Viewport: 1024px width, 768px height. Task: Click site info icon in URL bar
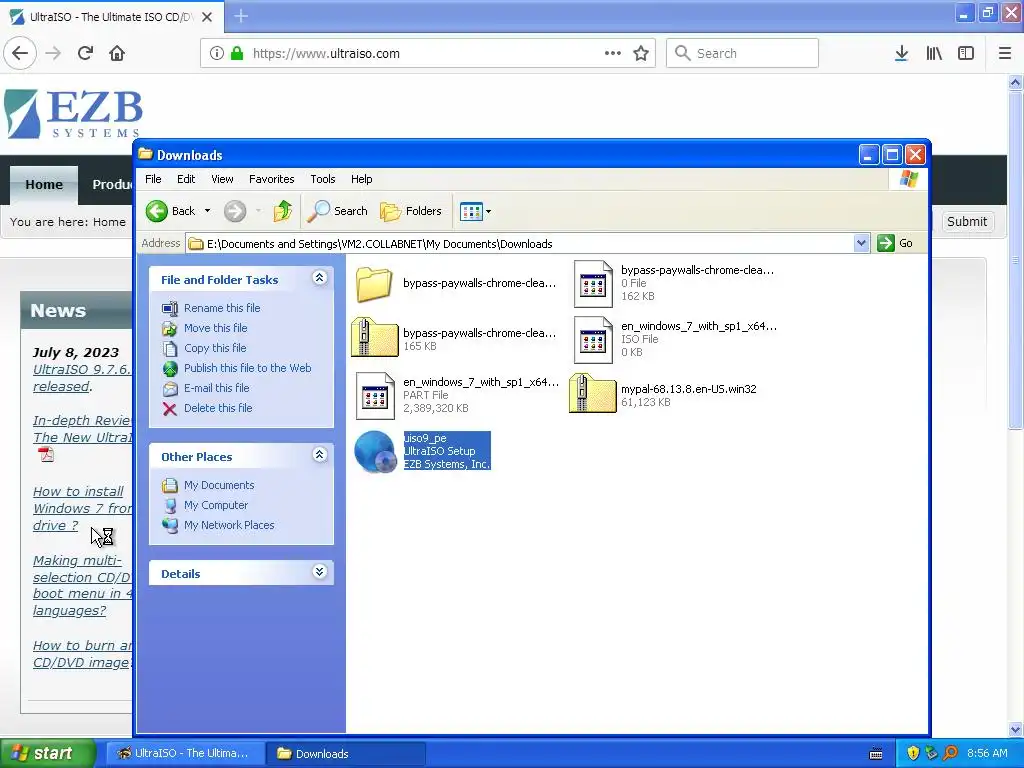click(217, 54)
